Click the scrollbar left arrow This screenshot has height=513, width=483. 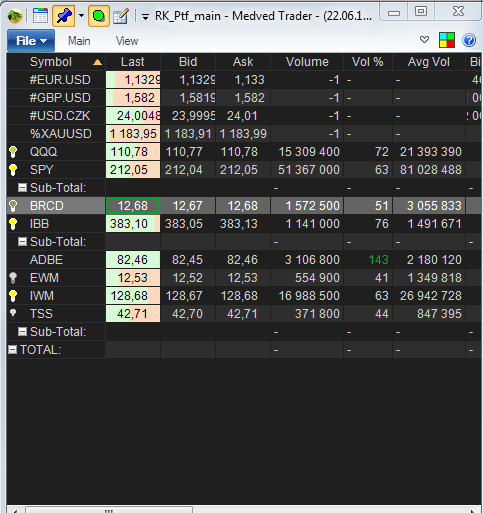pos(15,510)
